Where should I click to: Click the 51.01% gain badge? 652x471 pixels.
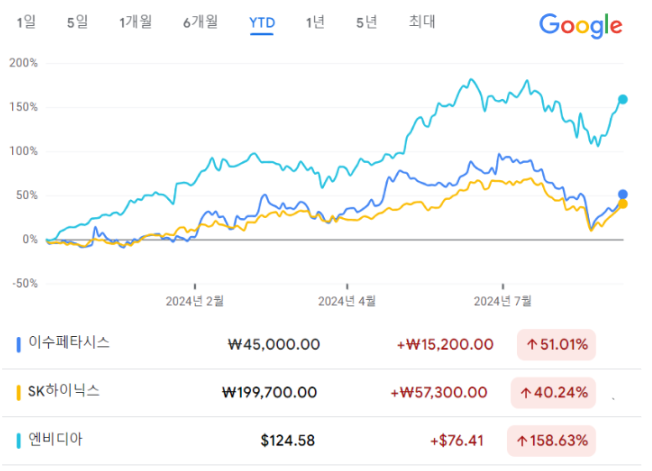click(556, 345)
